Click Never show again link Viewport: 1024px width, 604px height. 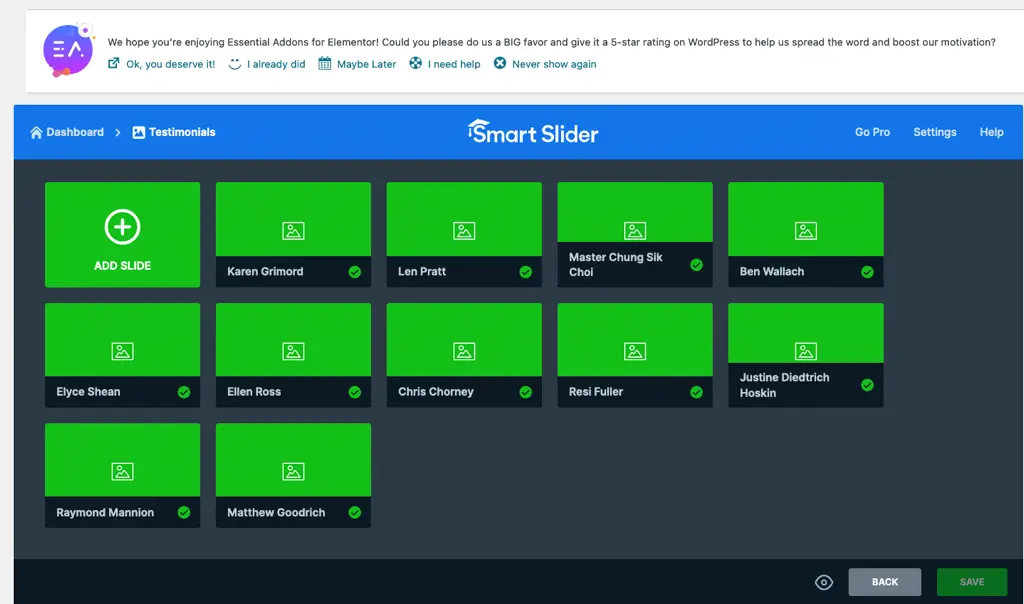tap(554, 64)
